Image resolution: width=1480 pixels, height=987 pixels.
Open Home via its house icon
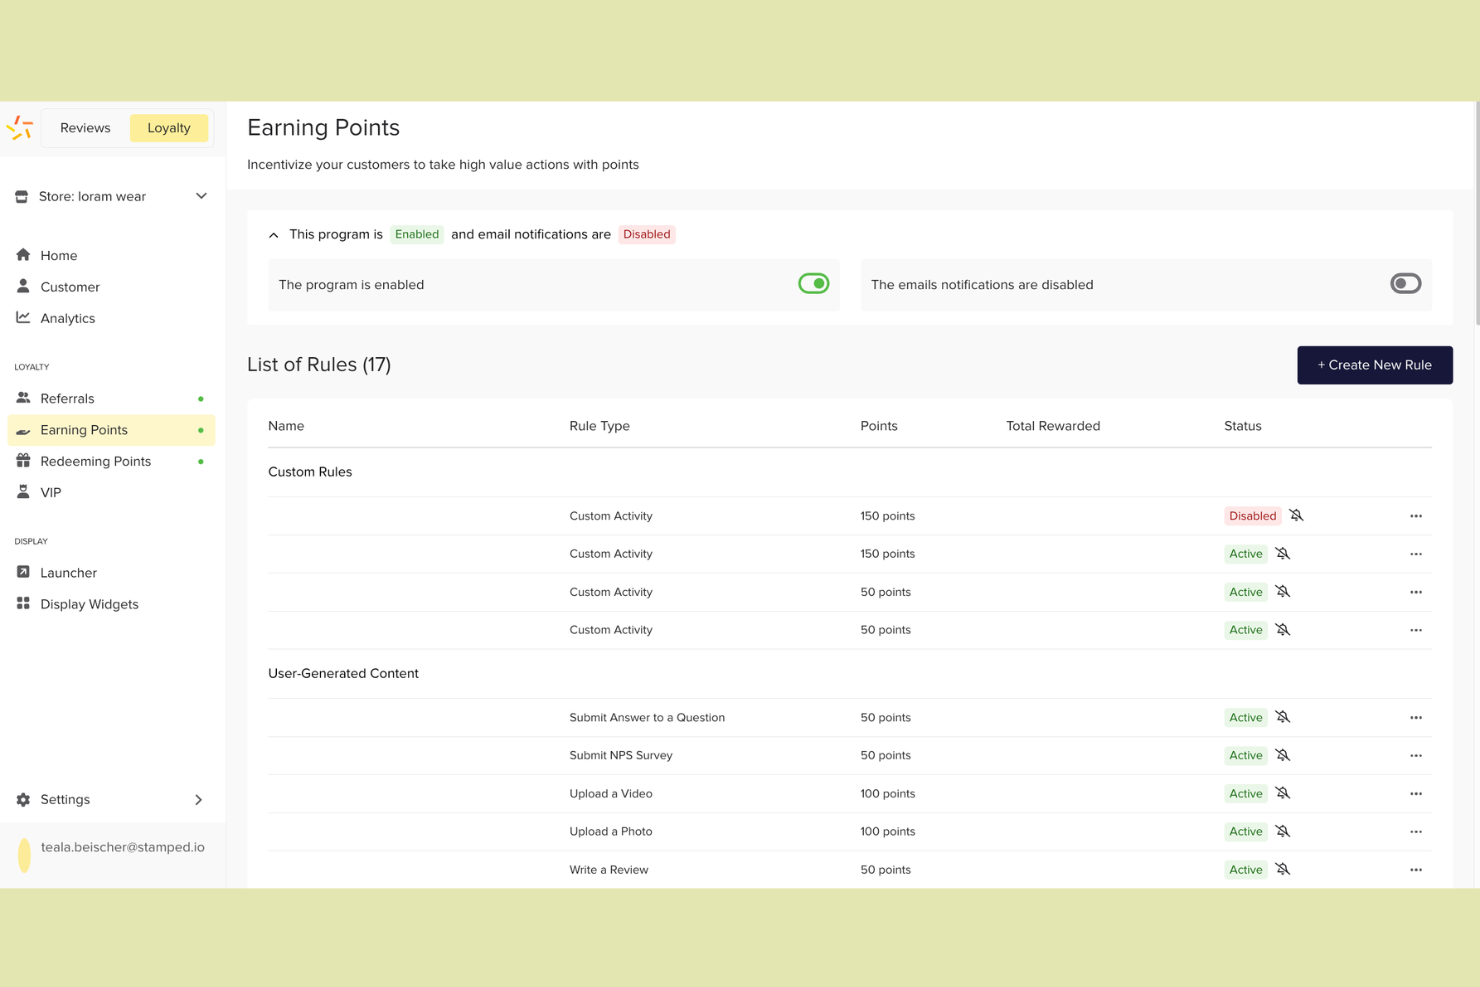coord(23,255)
